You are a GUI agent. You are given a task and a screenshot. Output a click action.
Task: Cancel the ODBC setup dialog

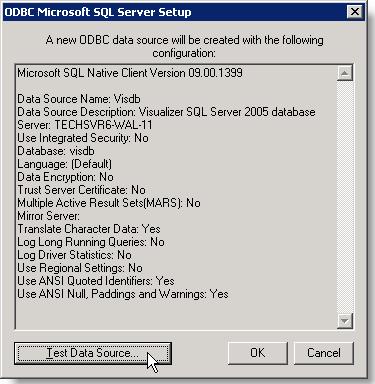click(x=324, y=353)
